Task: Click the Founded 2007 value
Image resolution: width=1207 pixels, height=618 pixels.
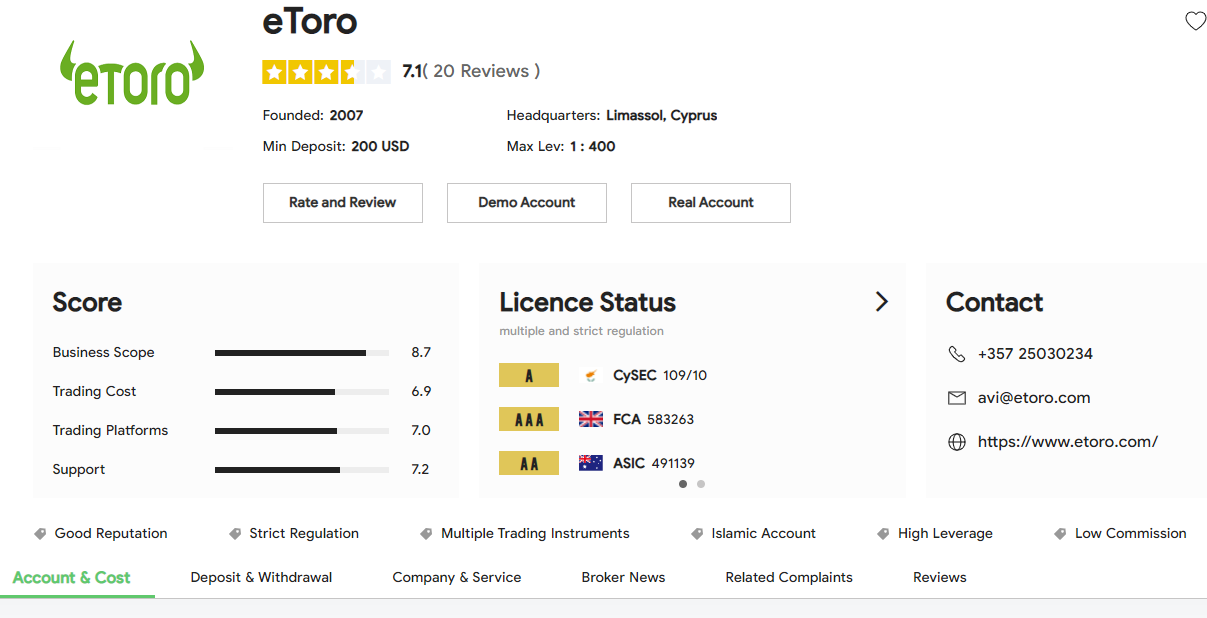Action: 347,115
